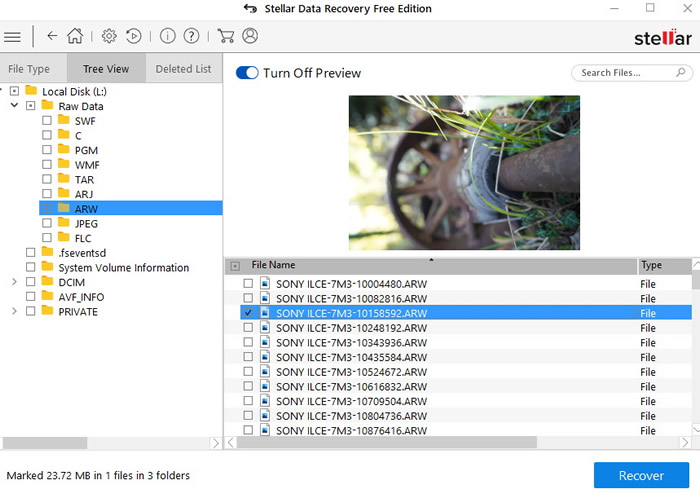This screenshot has width=700, height=494.
Task: Check the JPEG folder checkbox
Action: 47,223
